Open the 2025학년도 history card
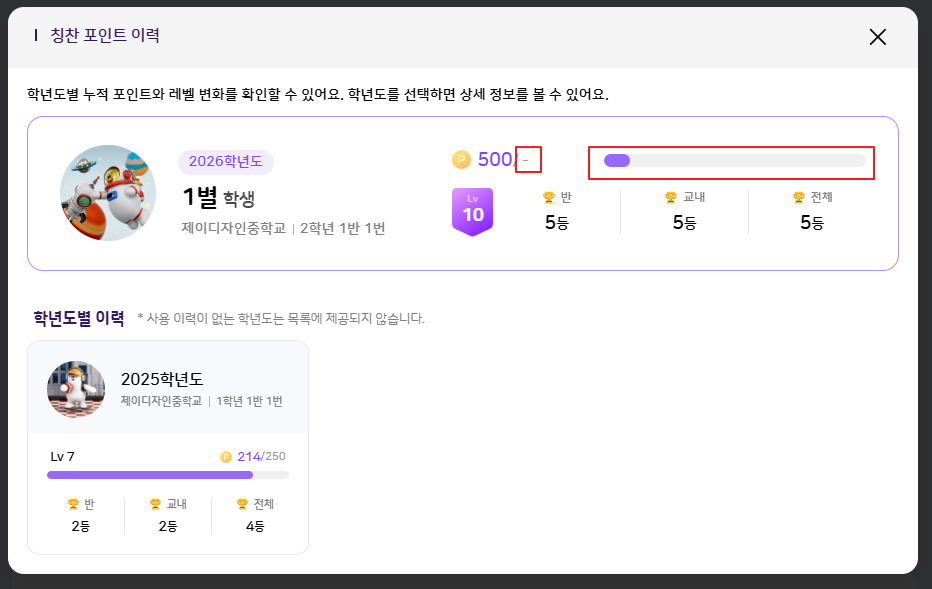 pyautogui.click(x=168, y=447)
